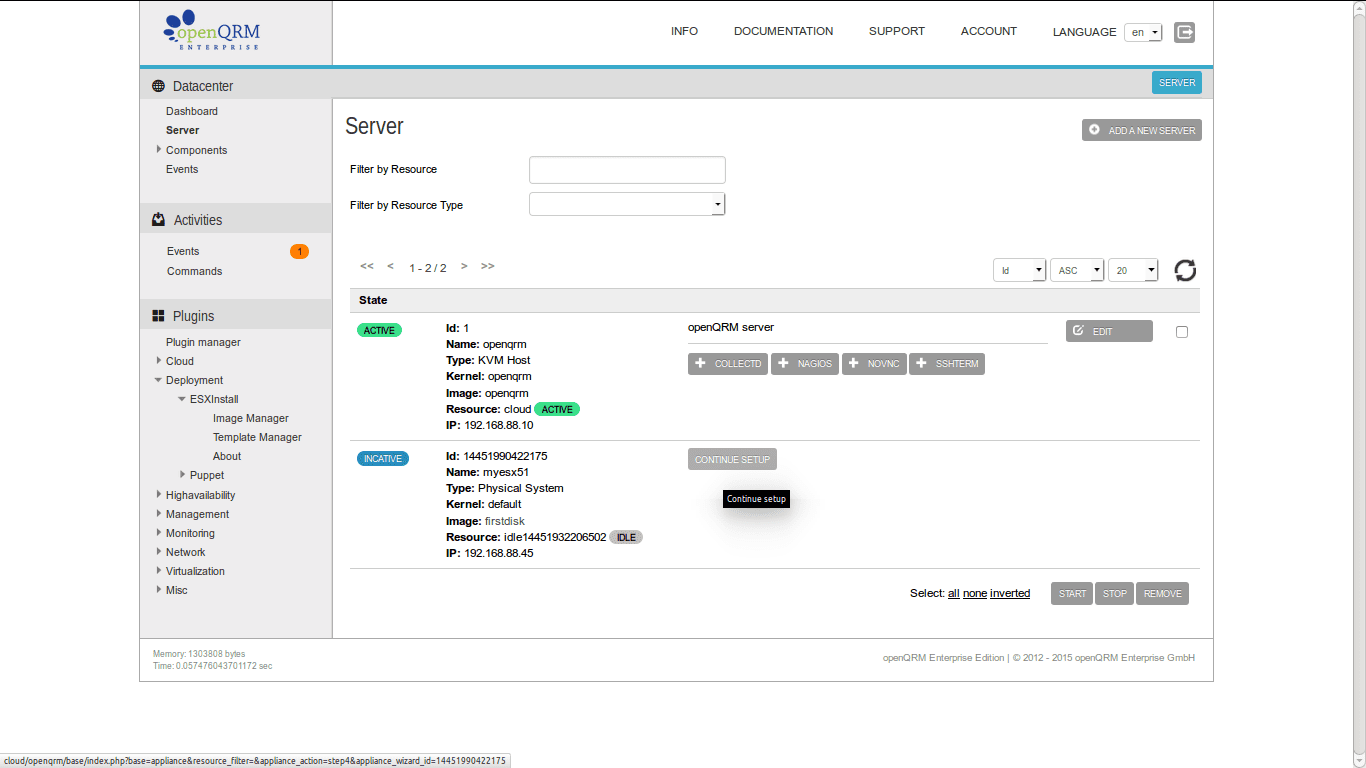The height and width of the screenshot is (768, 1366).
Task: Click the pencil icon on Edit button
Action: [1078, 331]
